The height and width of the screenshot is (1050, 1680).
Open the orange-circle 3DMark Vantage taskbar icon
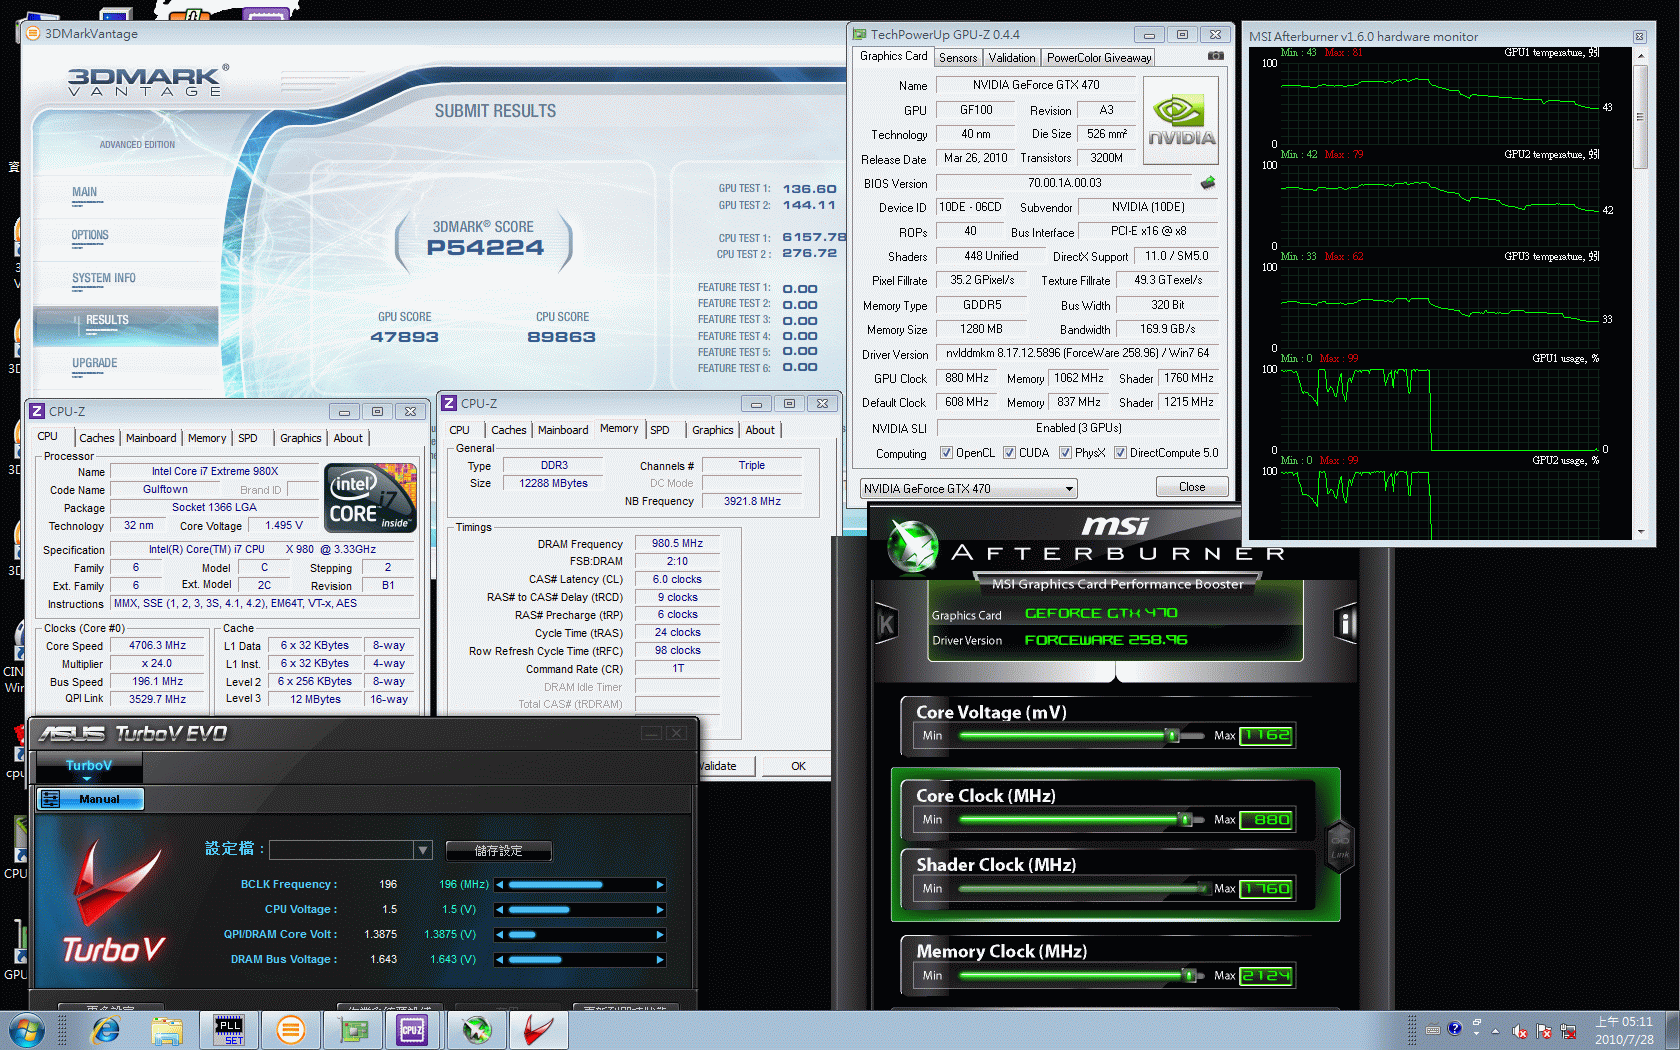291,1030
